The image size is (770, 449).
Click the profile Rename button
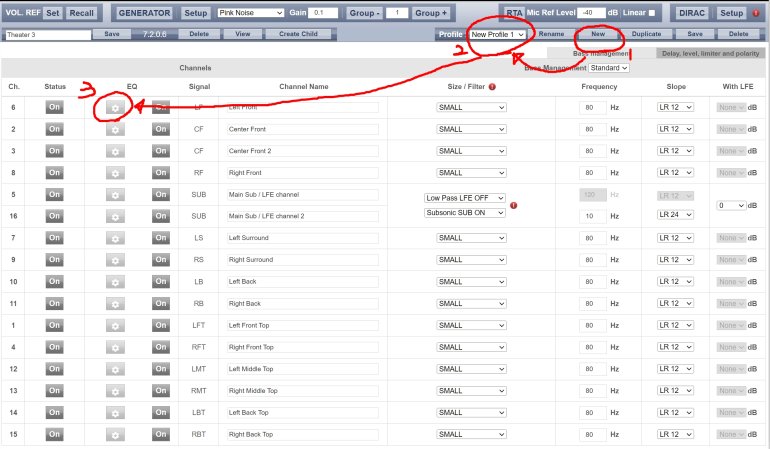click(x=551, y=34)
